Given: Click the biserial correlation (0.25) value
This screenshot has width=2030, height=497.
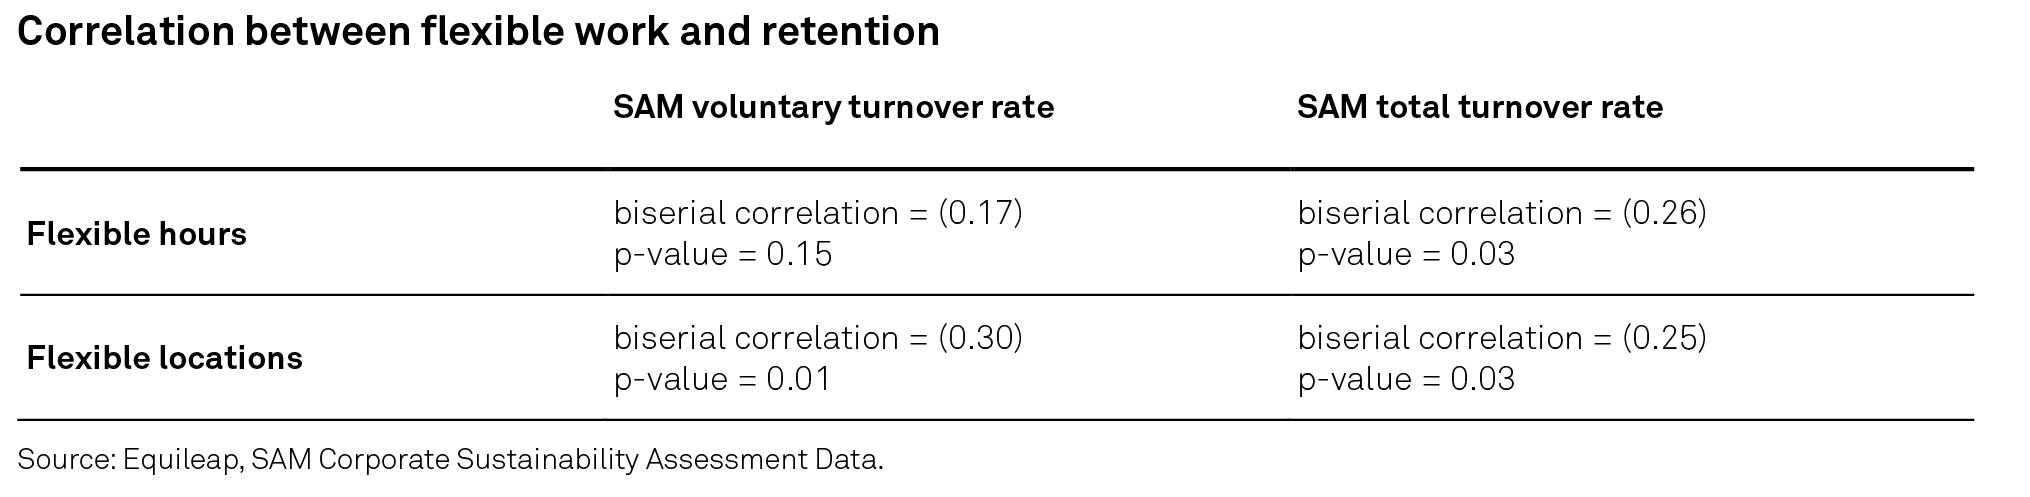Looking at the screenshot, I should [x=1501, y=338].
